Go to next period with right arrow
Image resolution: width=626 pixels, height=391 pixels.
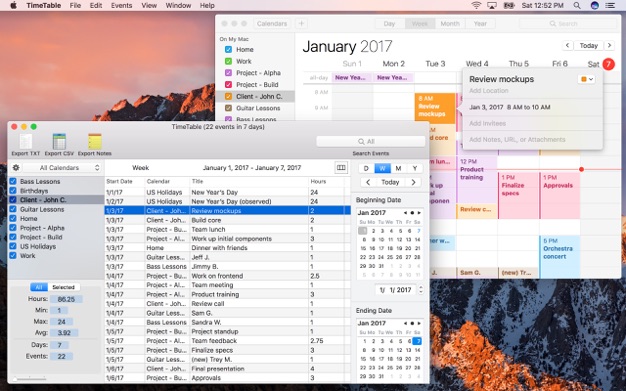413,182
